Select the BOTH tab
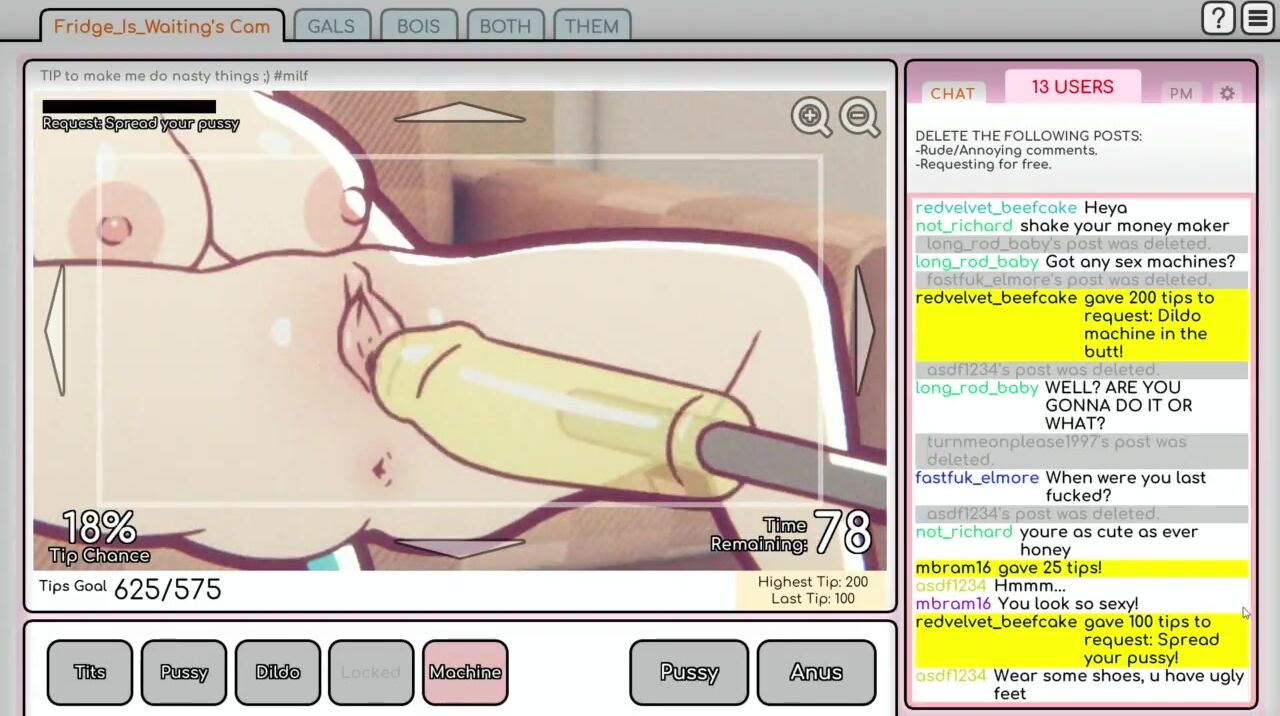Image resolution: width=1280 pixels, height=716 pixels. pyautogui.click(x=505, y=26)
